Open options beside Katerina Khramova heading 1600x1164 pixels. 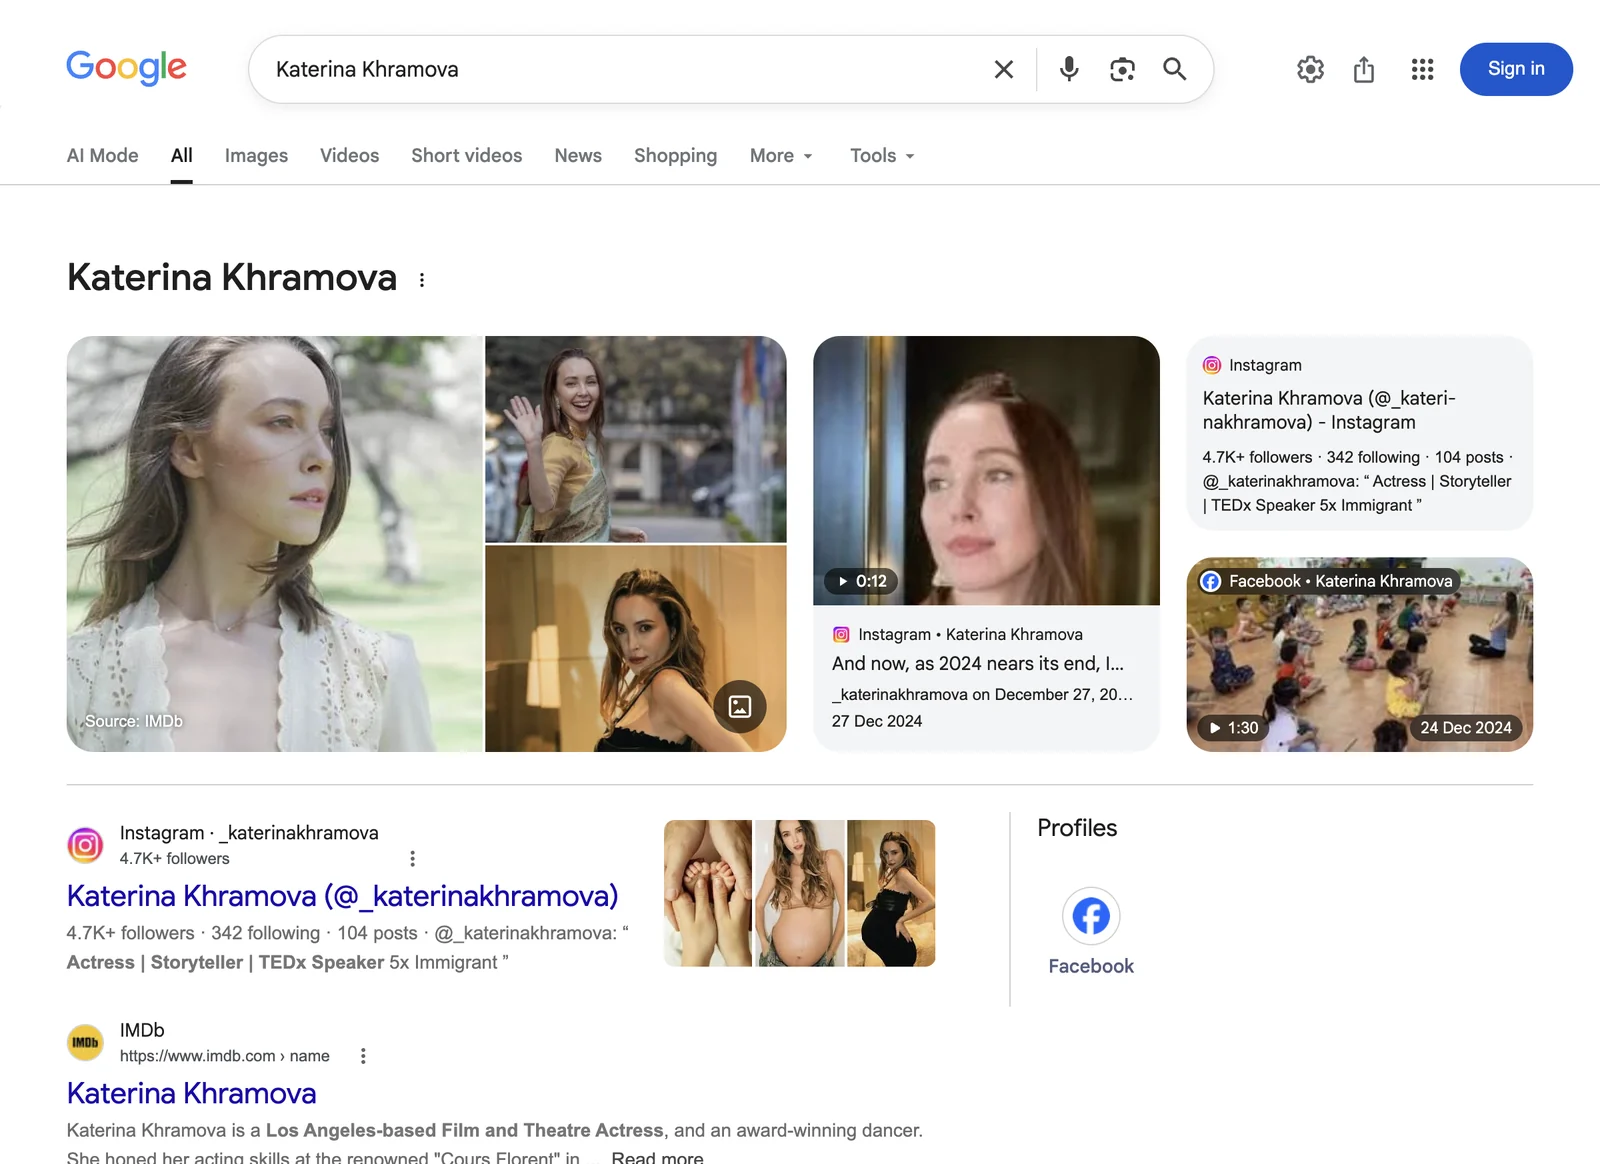point(422,280)
